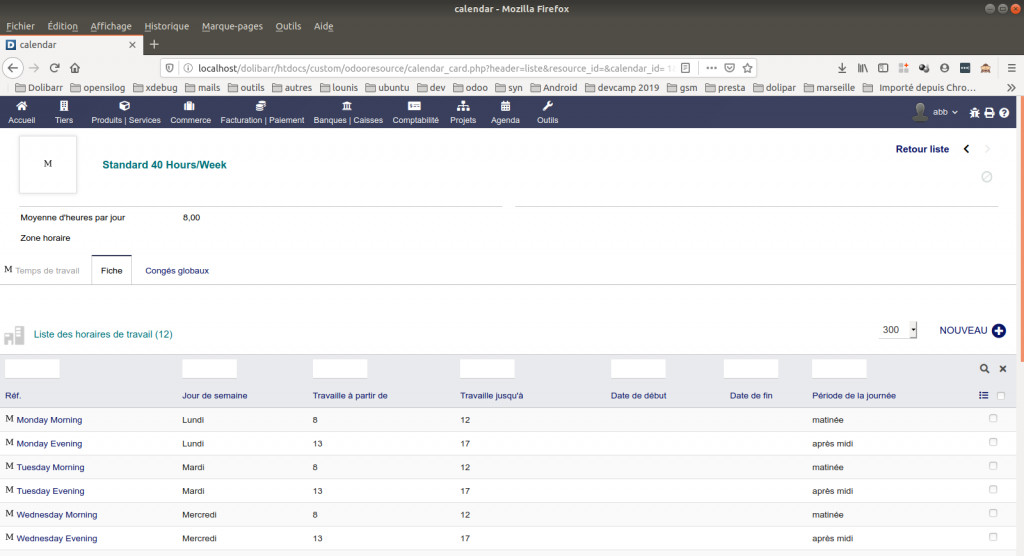
Task: Open the Wednesday Morning link
Action: 57,515
